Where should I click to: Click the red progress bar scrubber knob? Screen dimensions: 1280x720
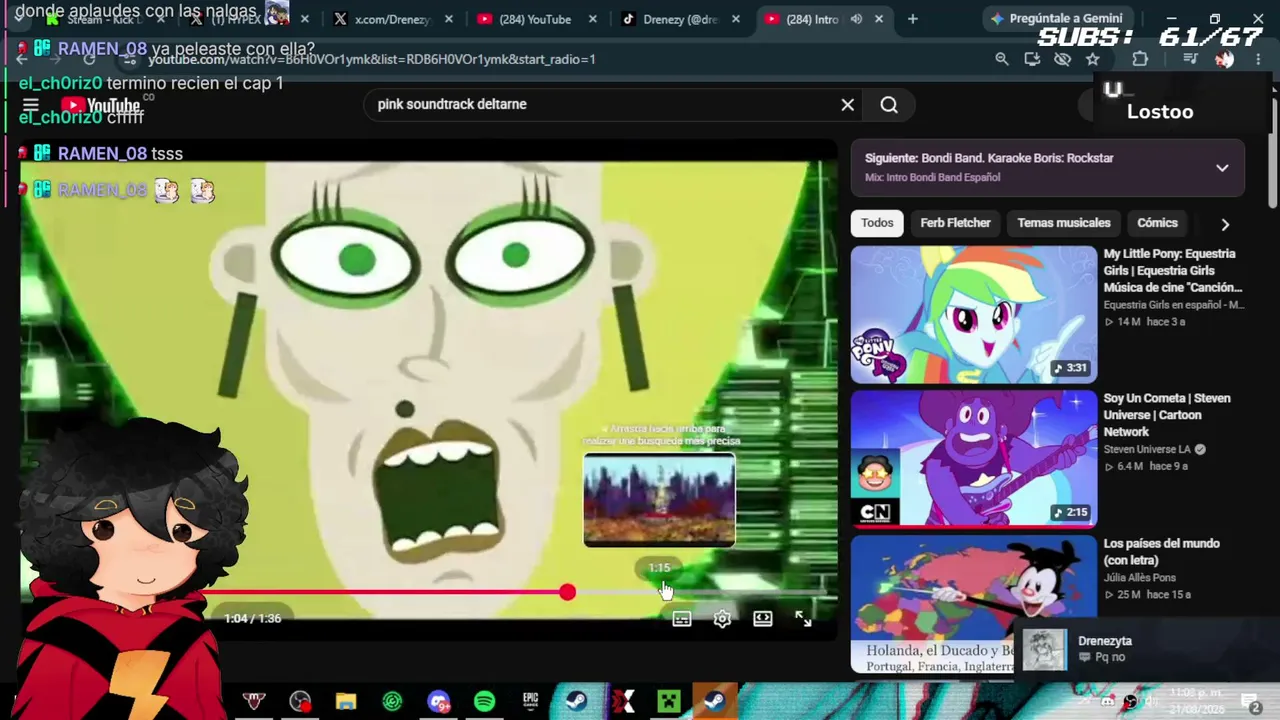[x=567, y=593]
